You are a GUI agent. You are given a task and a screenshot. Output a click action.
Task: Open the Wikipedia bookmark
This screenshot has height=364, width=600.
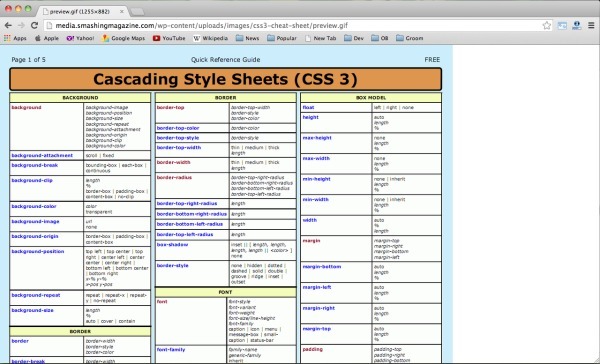(210, 38)
